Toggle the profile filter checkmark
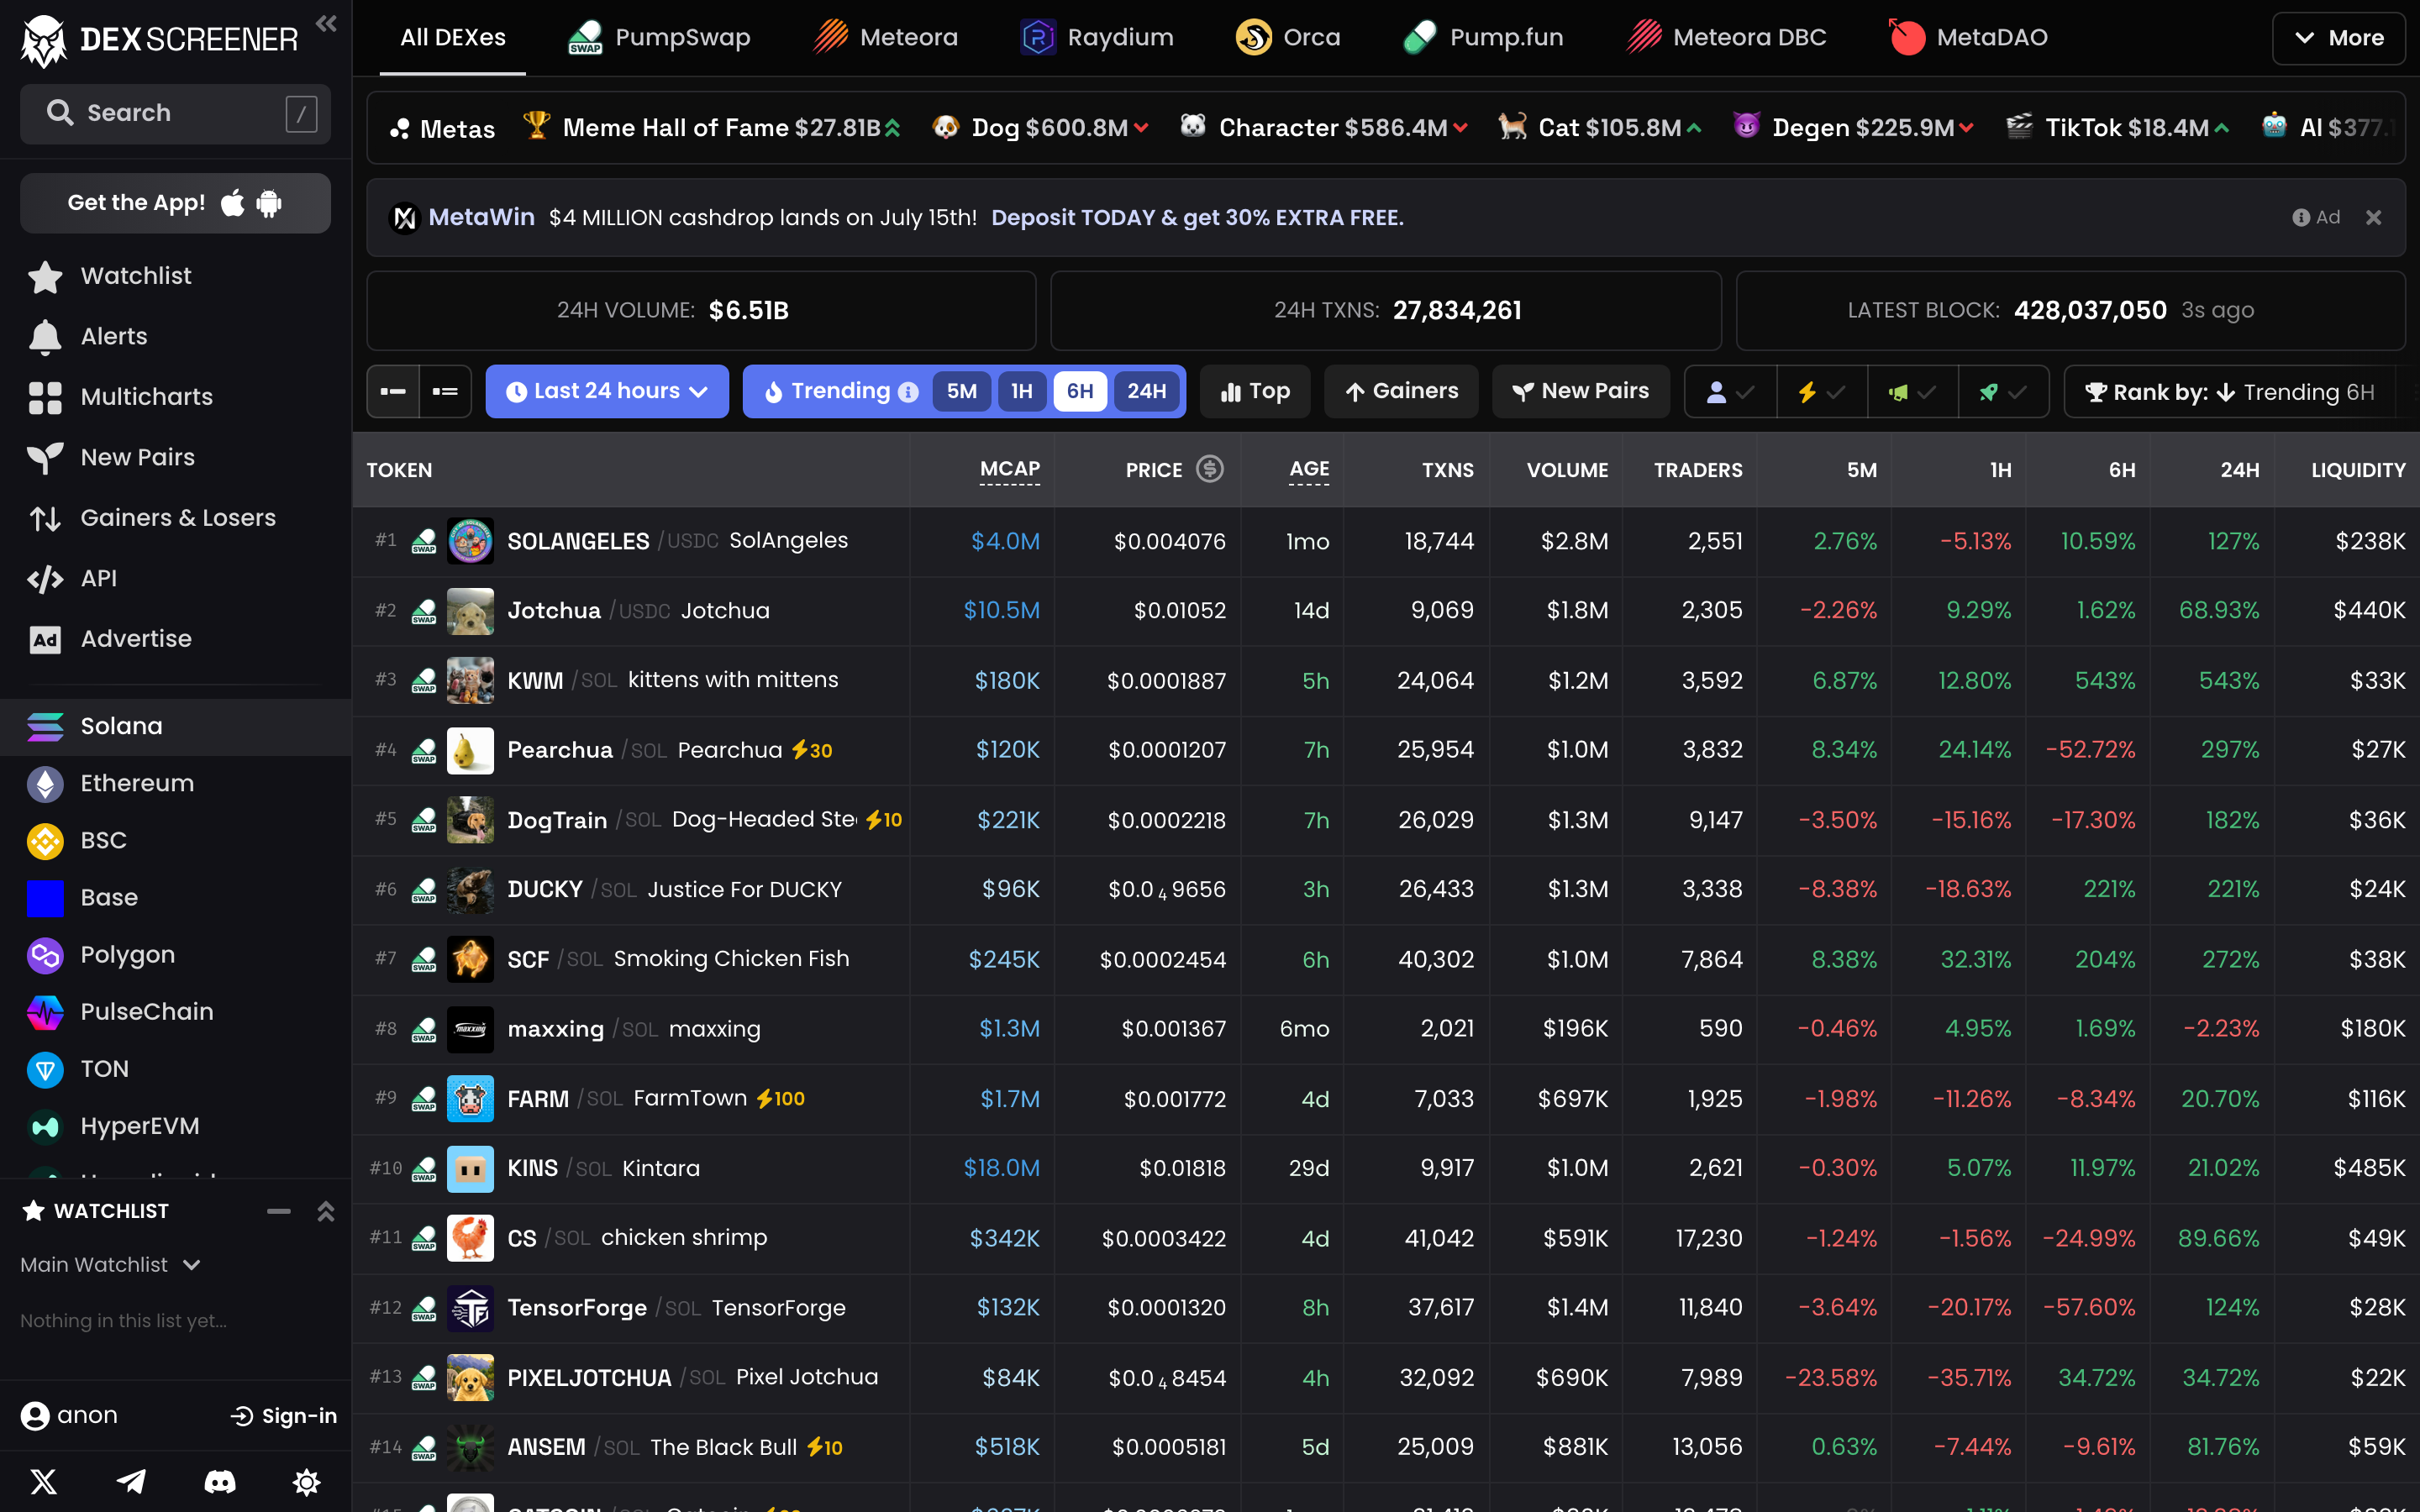Image resolution: width=2420 pixels, height=1512 pixels. (x=1731, y=392)
